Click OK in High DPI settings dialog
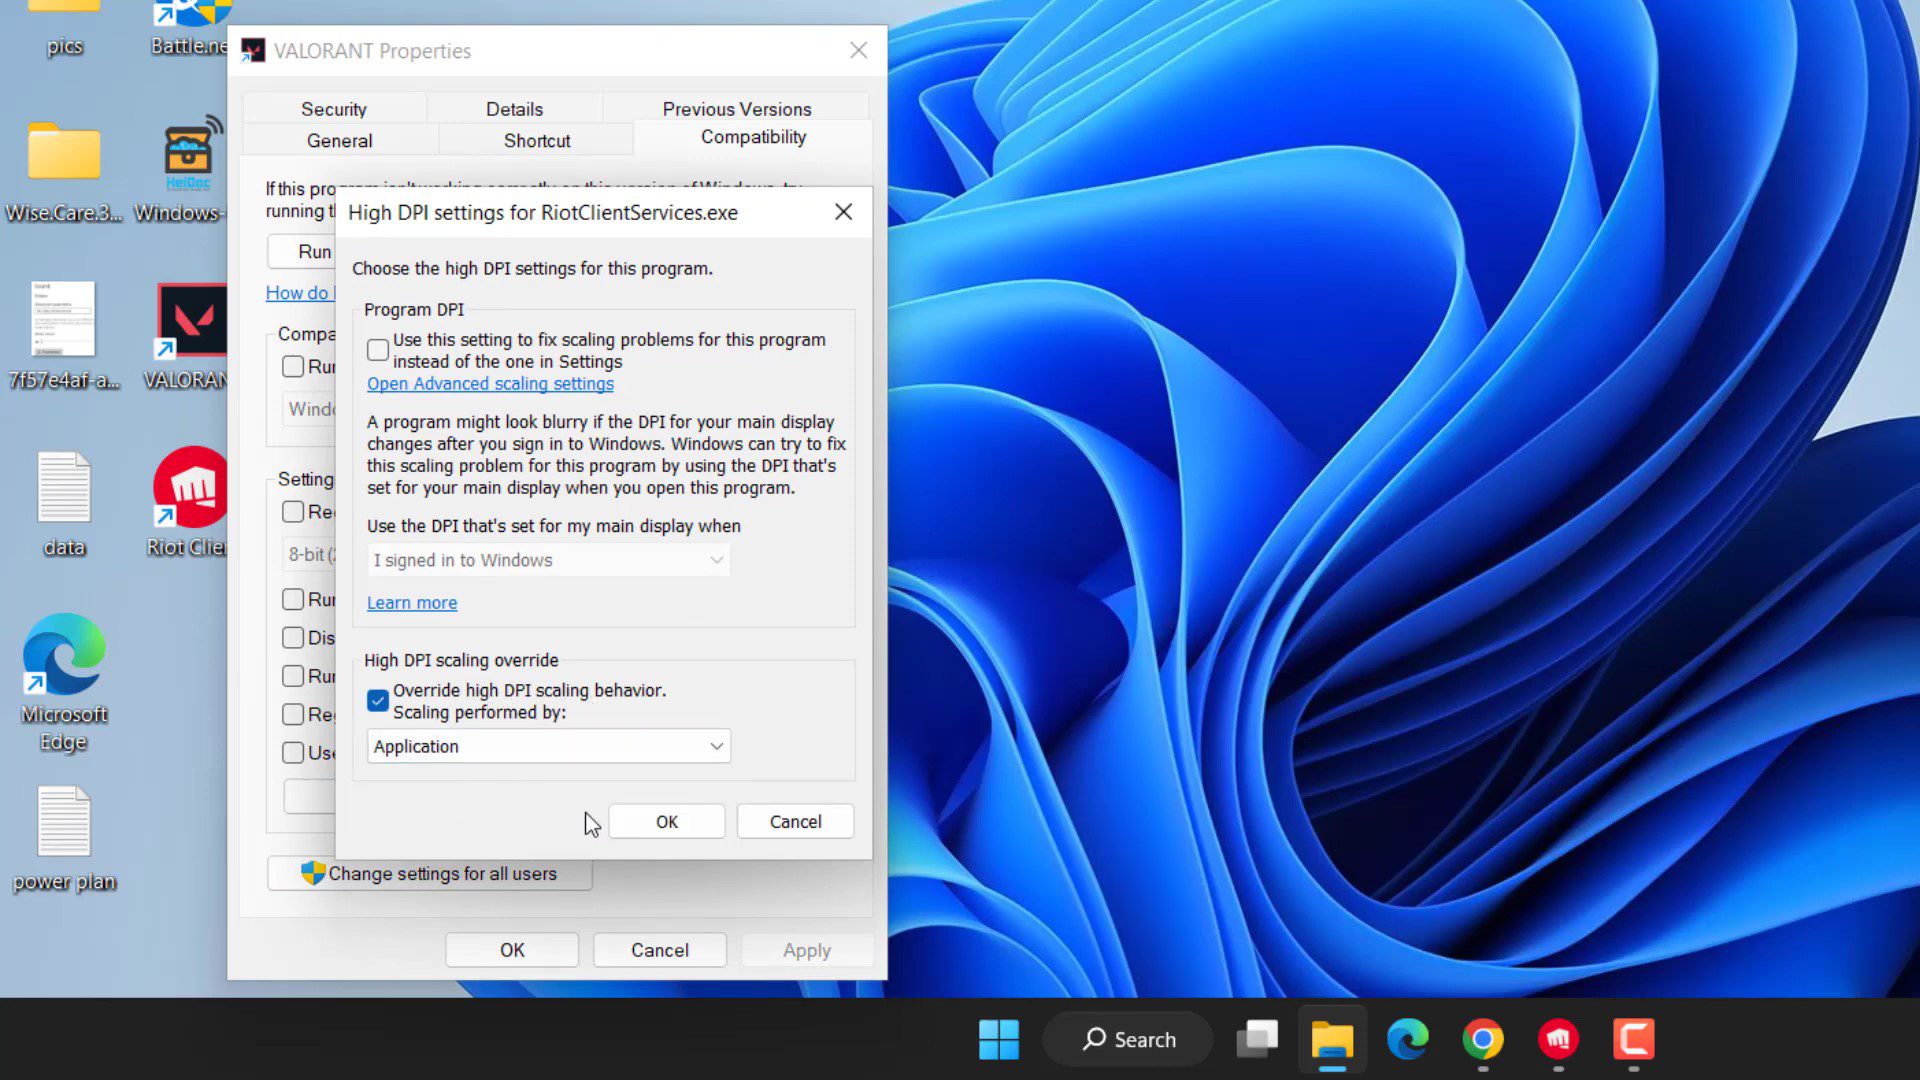This screenshot has width=1920, height=1080. click(667, 822)
